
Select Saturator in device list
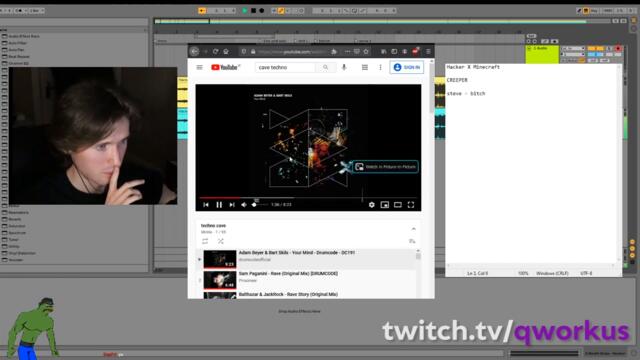(x=17, y=226)
